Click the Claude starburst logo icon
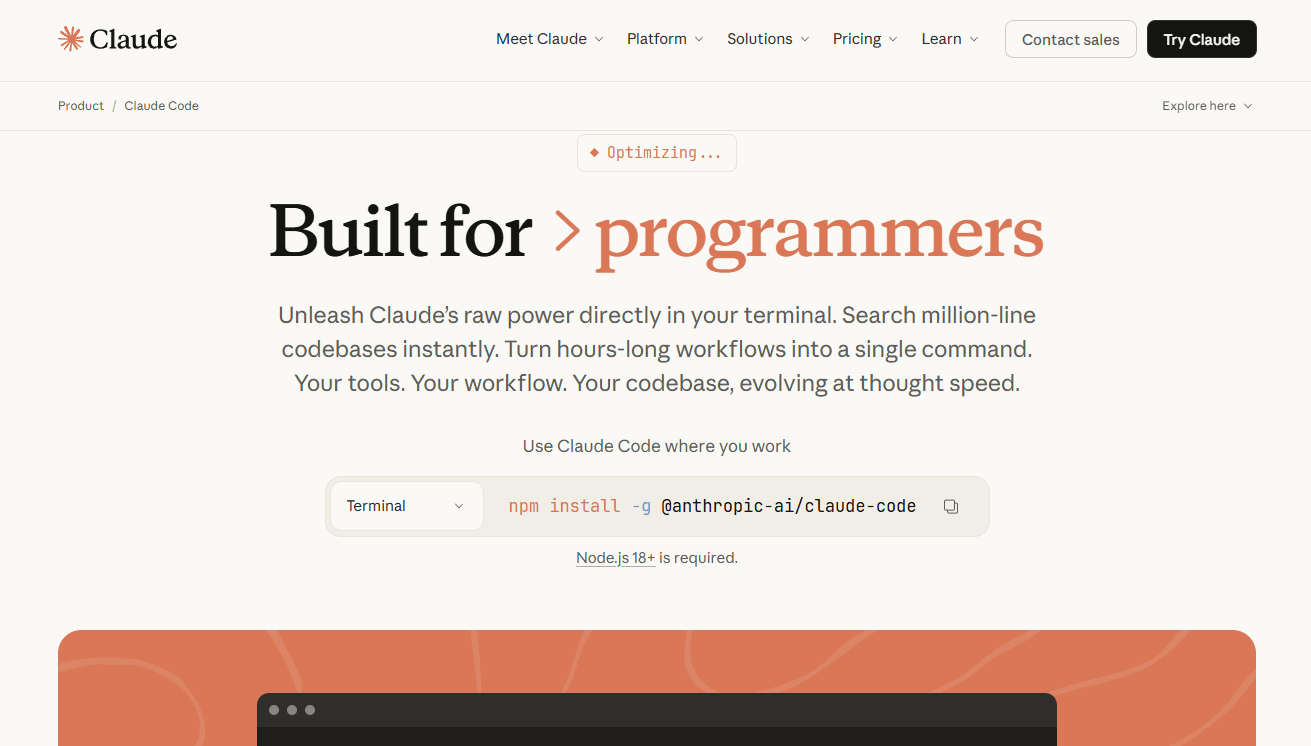 tap(71, 39)
